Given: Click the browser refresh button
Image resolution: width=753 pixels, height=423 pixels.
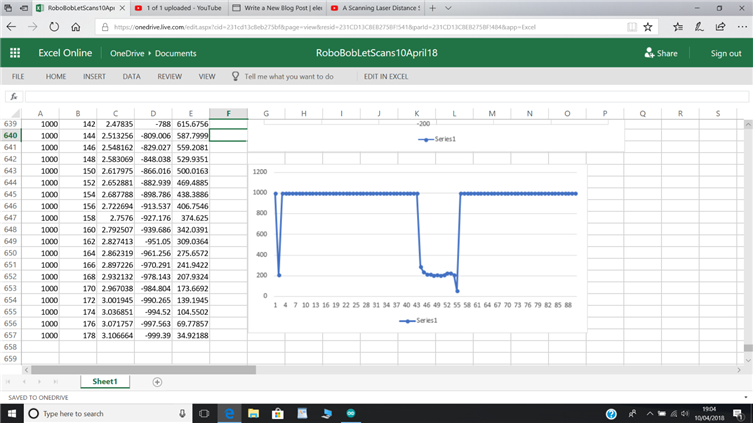Looking at the screenshot, I should [x=55, y=27].
